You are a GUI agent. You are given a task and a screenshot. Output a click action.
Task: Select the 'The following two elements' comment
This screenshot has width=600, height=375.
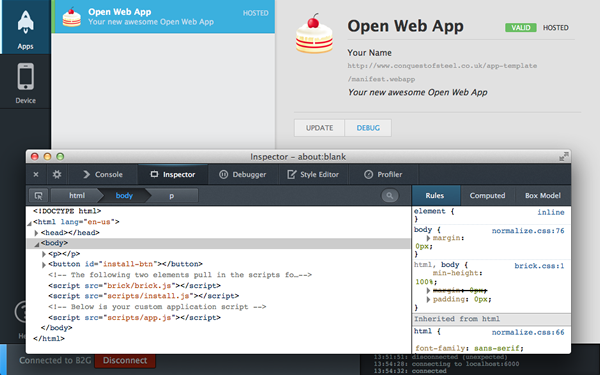(x=180, y=275)
